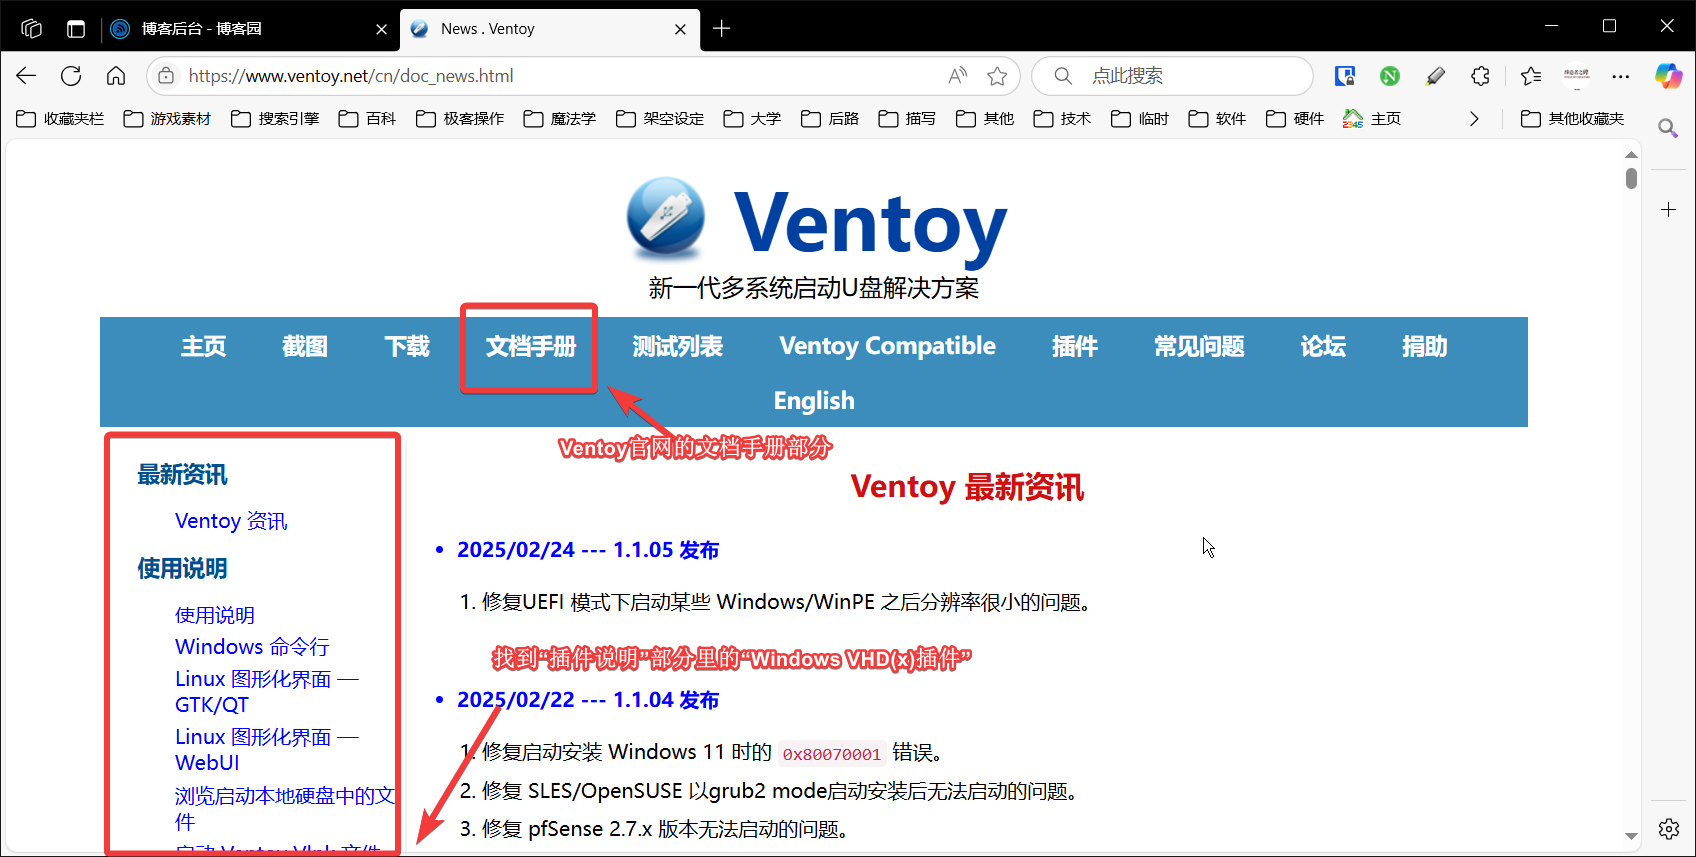The width and height of the screenshot is (1696, 857).
Task: Open the 搜索引擎 bookmark folder
Action: pyautogui.click(x=275, y=119)
